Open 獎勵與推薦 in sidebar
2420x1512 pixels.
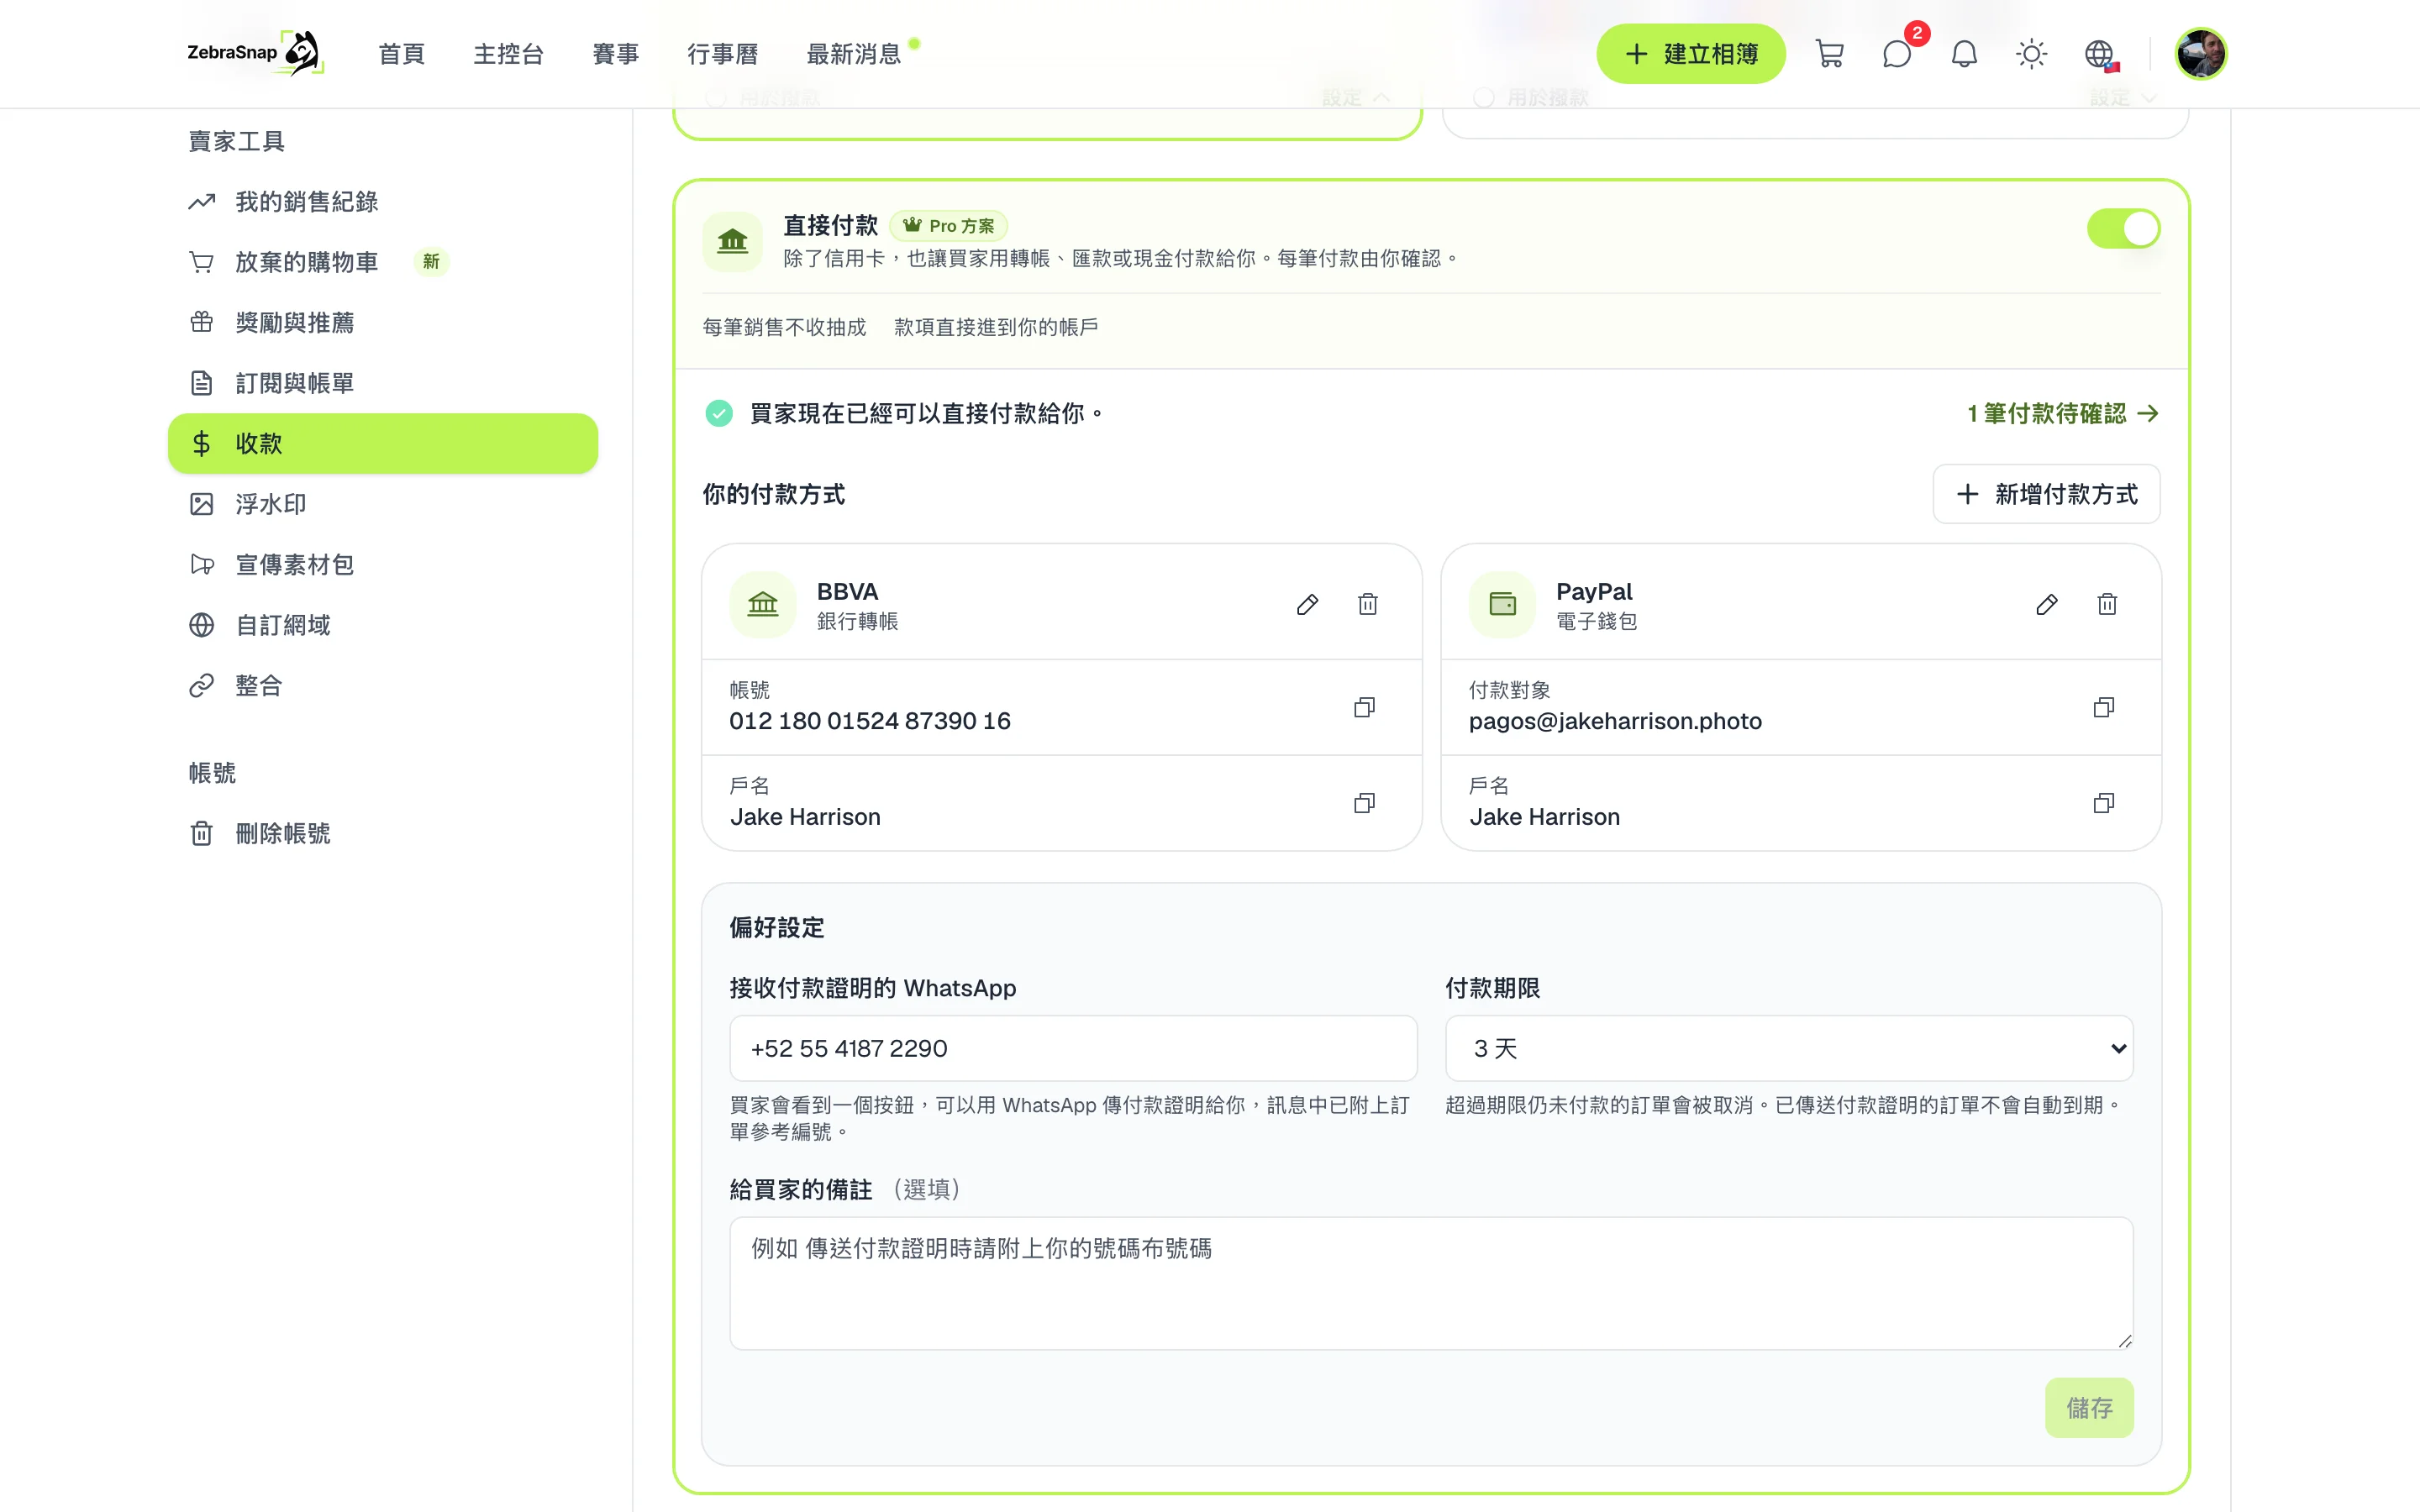pos(383,323)
